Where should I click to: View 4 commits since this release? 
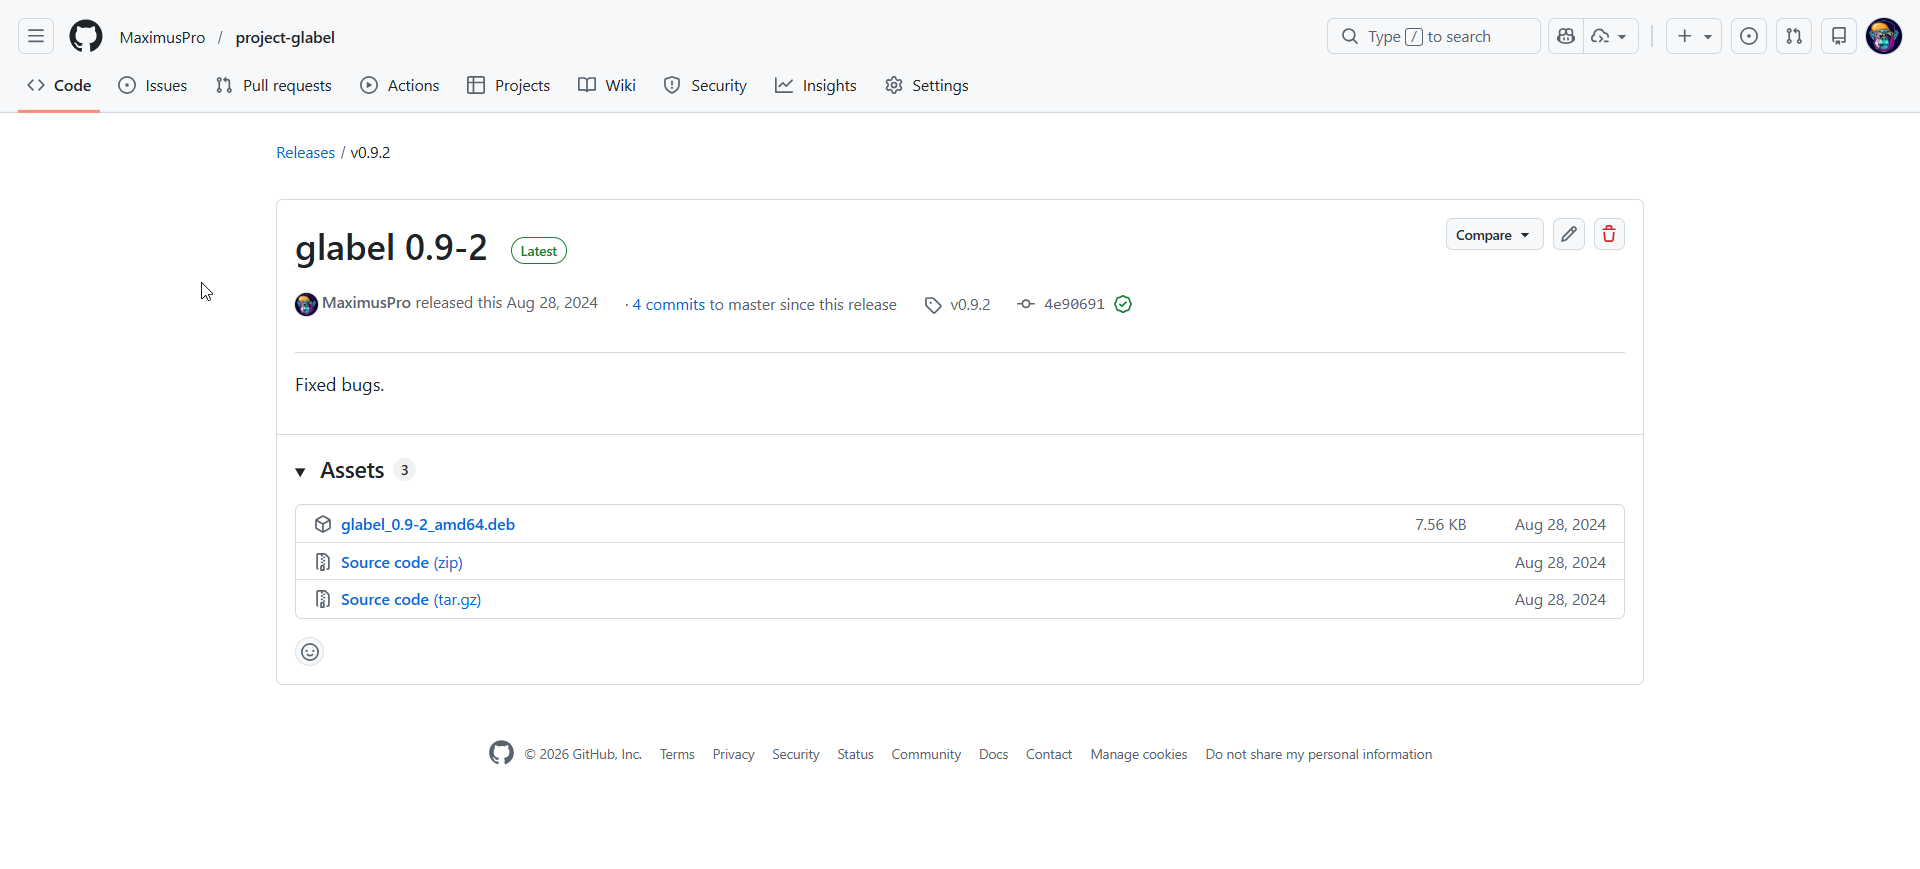[x=669, y=304]
